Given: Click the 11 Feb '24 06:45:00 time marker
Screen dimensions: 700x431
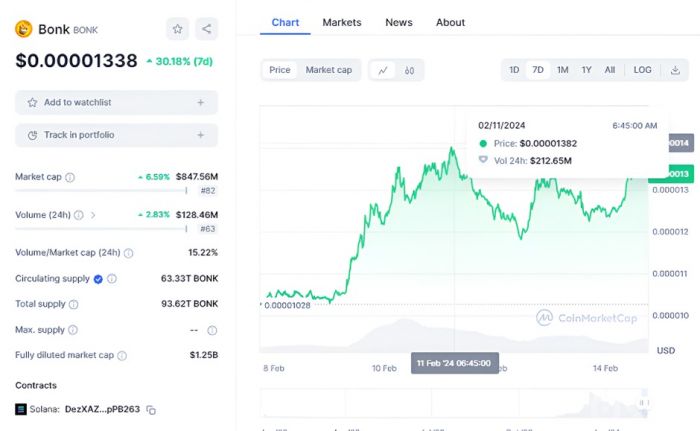Looking at the screenshot, I should pyautogui.click(x=454, y=363).
